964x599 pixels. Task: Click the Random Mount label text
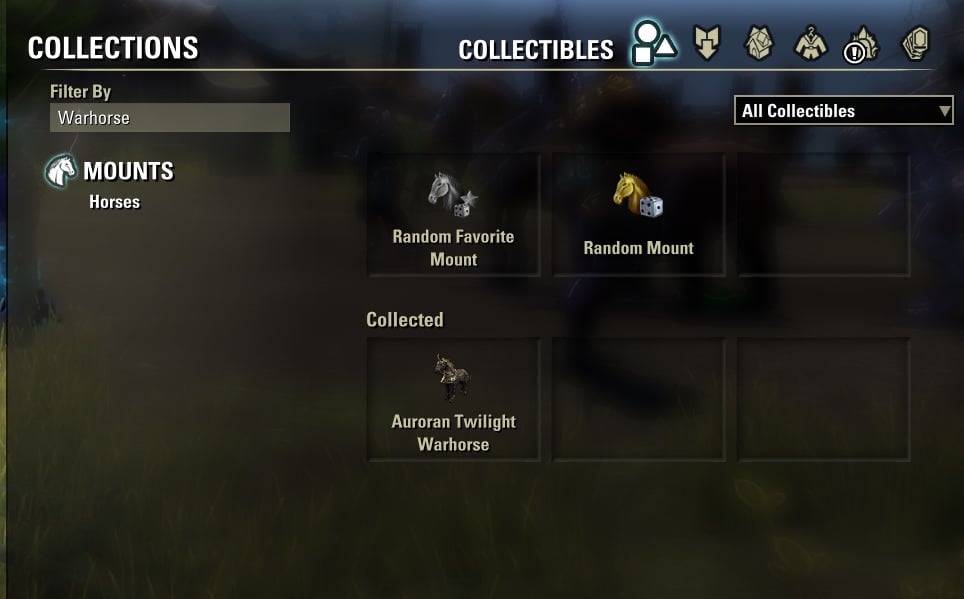(638, 248)
